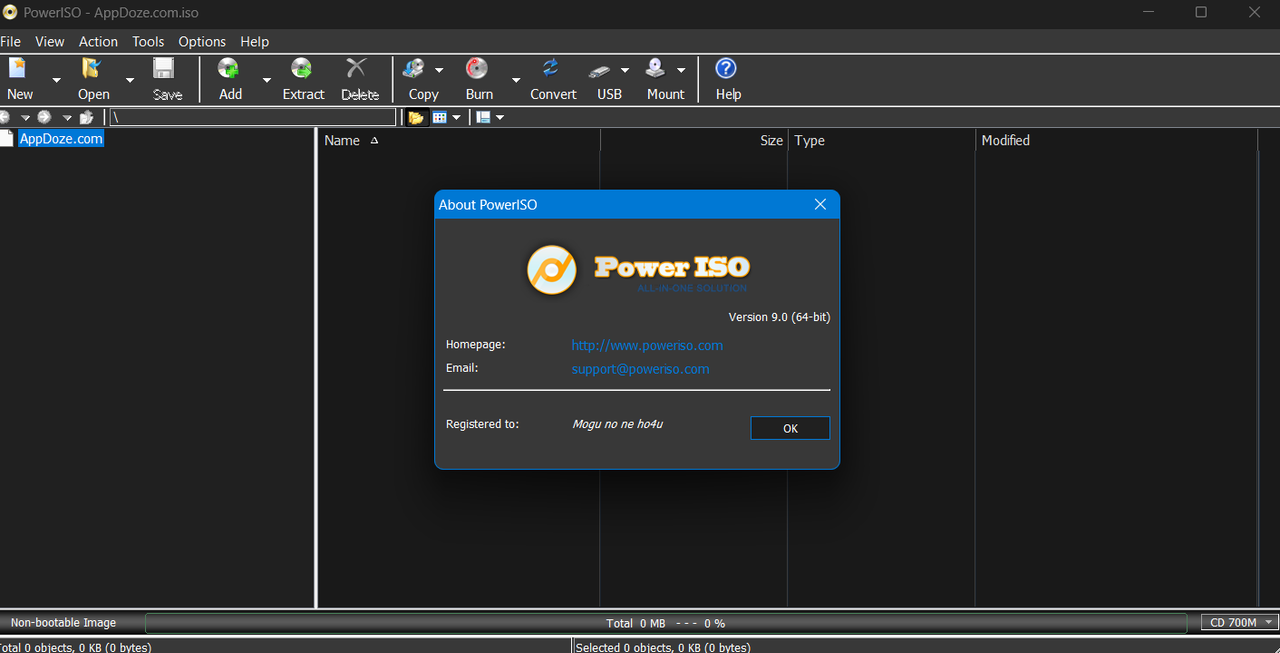The width and height of the screenshot is (1280, 653).
Task: Expand the USB button dropdown arrow
Action: pos(625,70)
